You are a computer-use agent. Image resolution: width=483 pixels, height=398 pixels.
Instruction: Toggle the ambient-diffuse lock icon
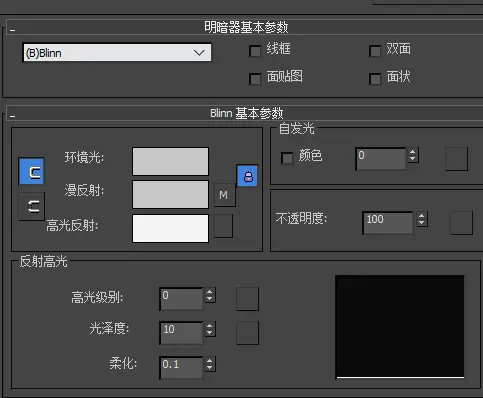coord(31,171)
